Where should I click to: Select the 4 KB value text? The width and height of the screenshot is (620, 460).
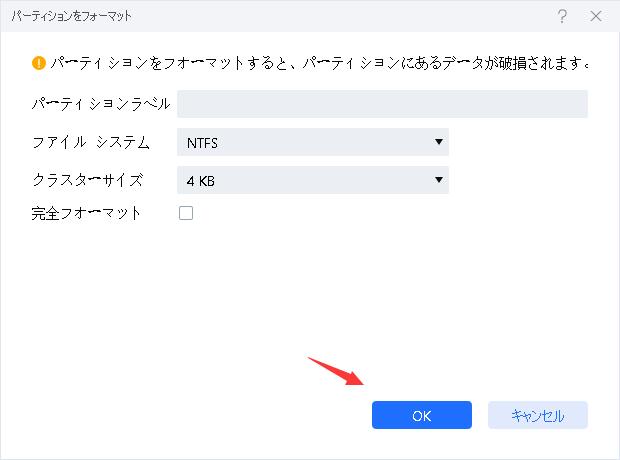coord(200,181)
